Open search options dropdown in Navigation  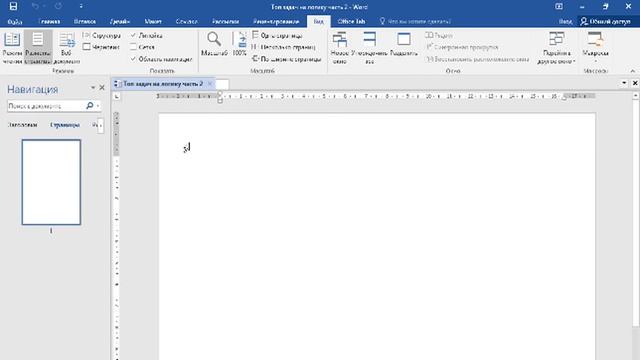click(x=98, y=106)
